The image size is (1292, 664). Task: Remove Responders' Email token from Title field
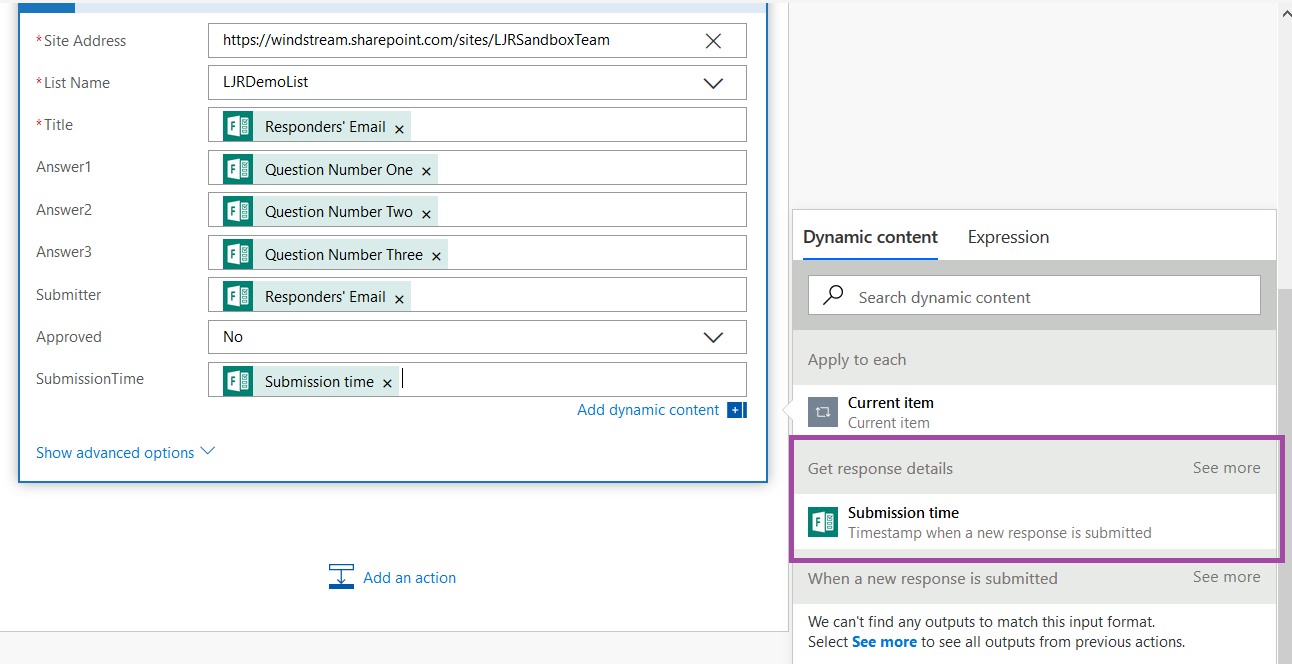pos(399,129)
